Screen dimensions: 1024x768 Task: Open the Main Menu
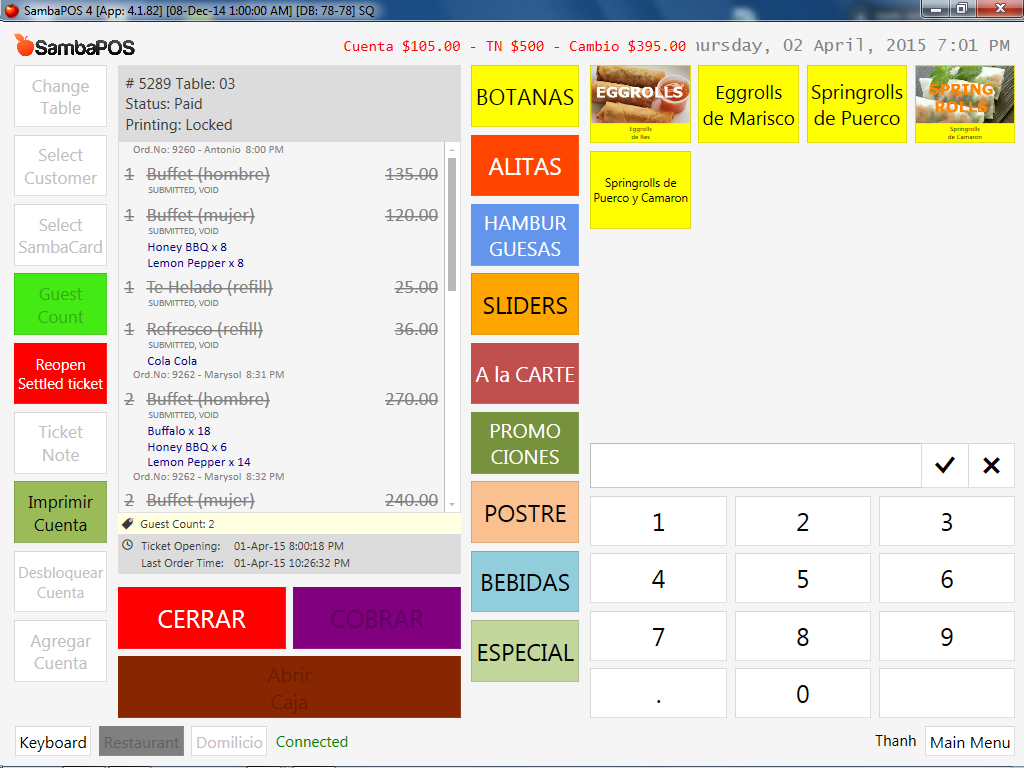[x=969, y=742]
